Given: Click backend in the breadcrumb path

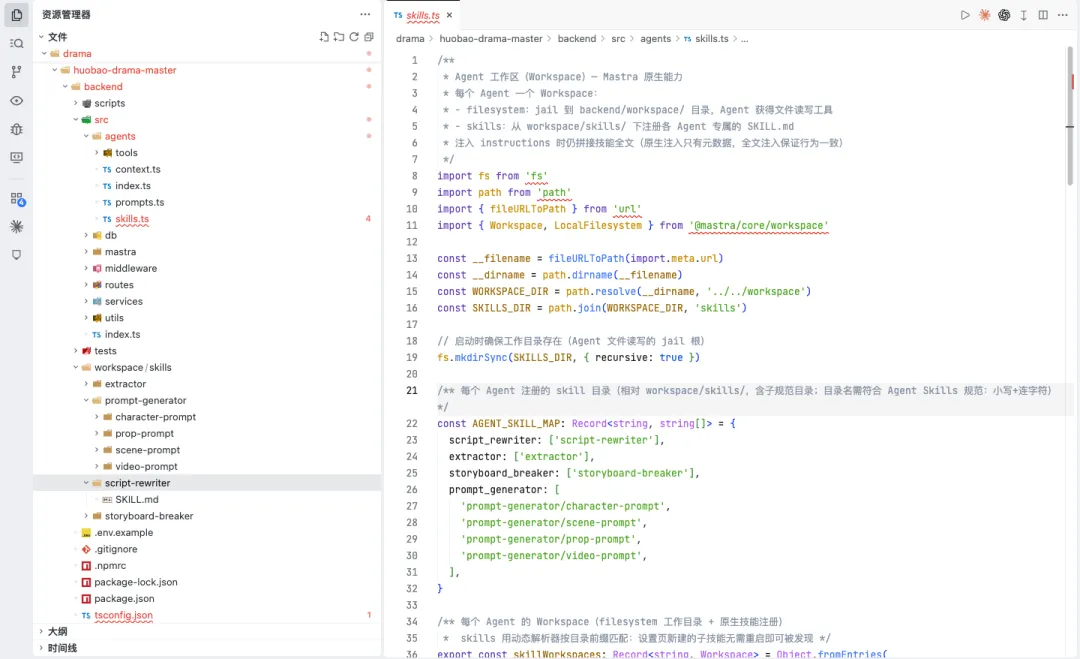Looking at the screenshot, I should tap(577, 39).
